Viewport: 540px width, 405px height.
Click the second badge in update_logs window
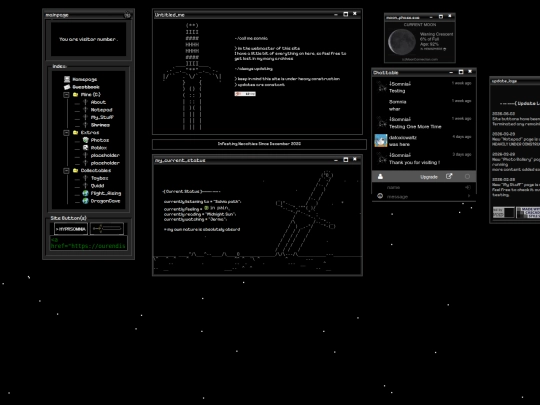point(528,212)
